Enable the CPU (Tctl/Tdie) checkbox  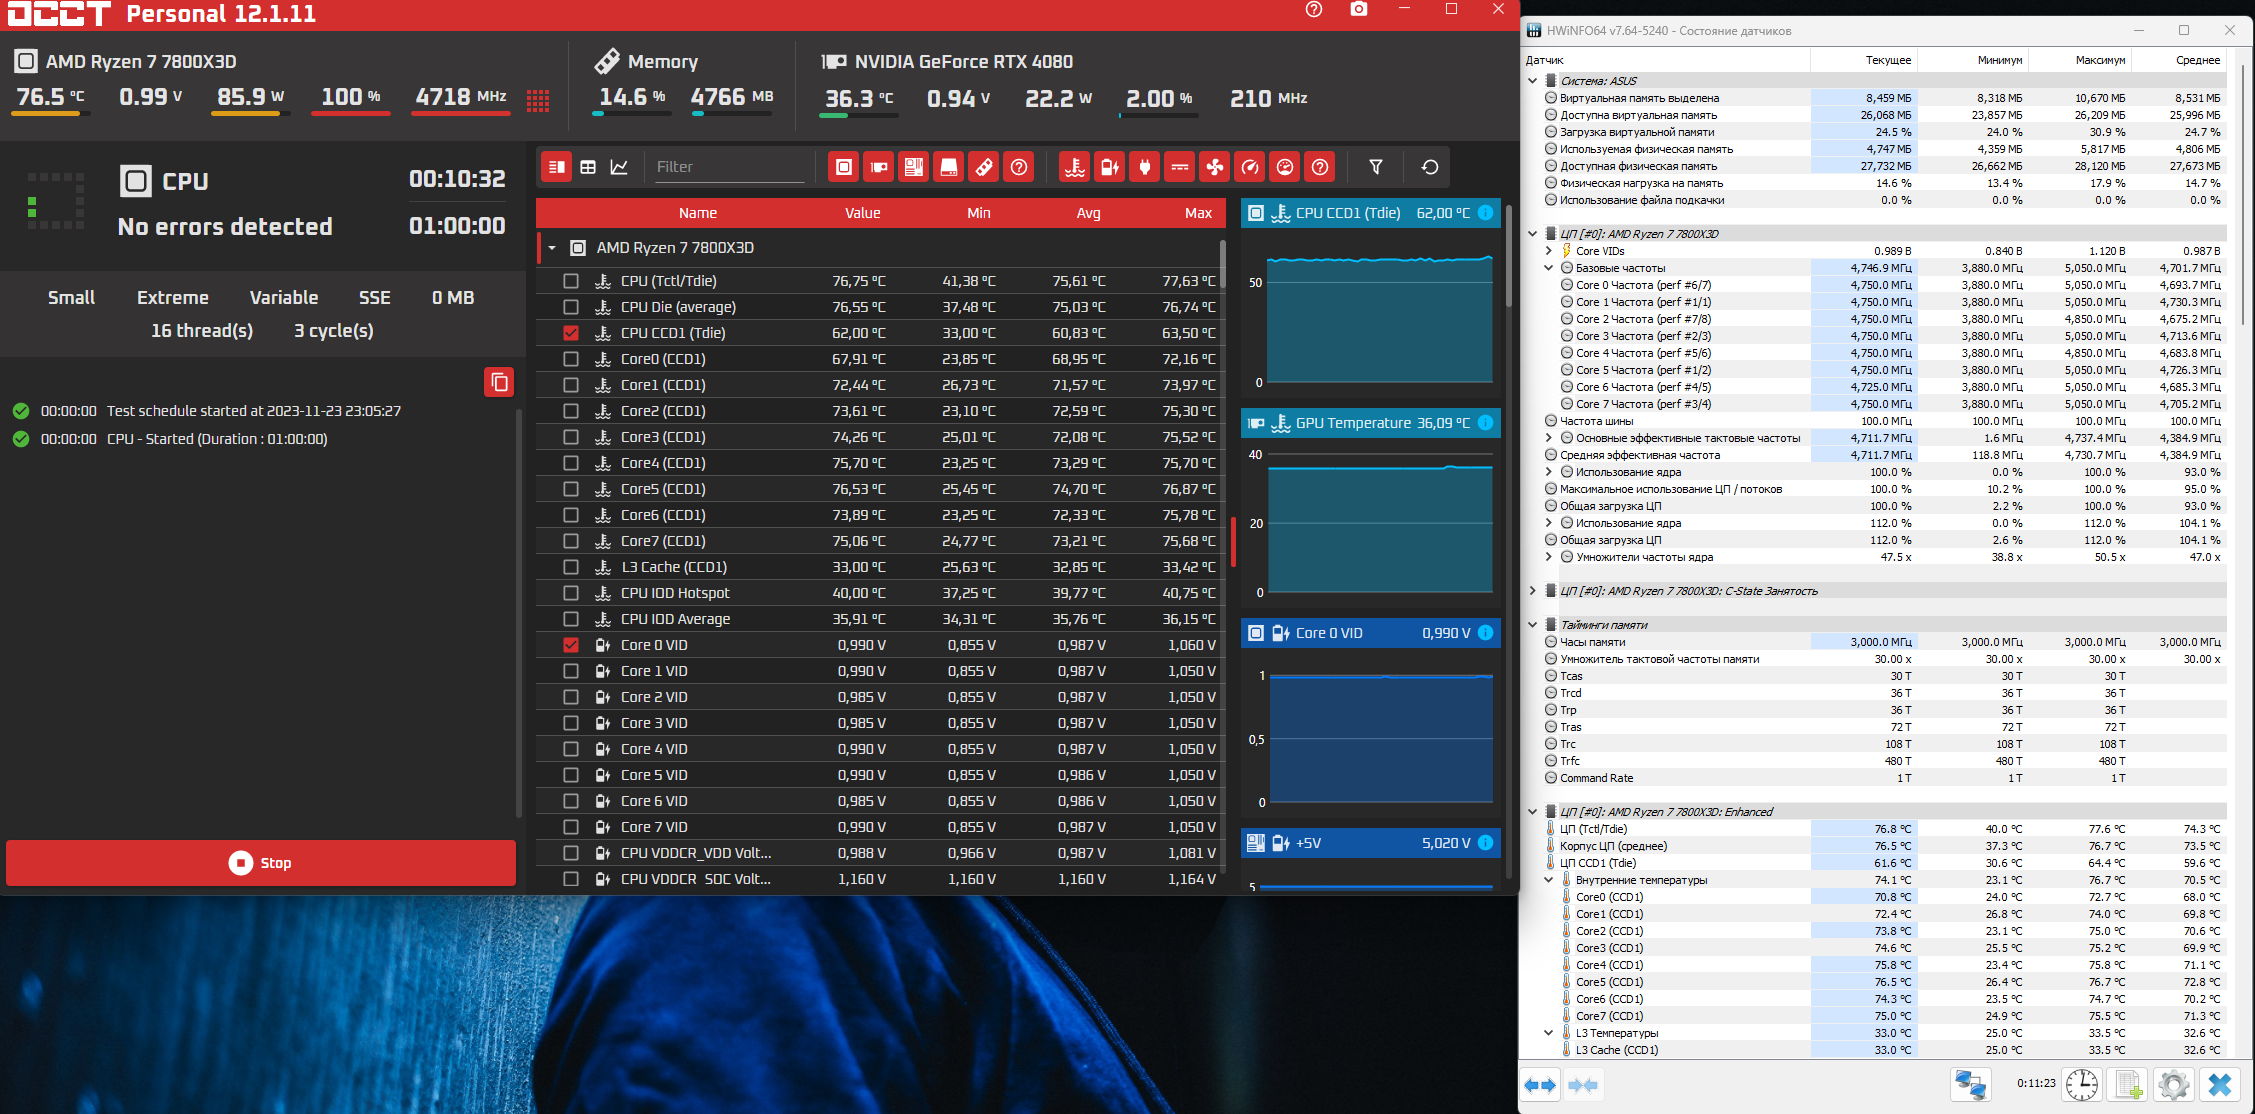pos(571,281)
